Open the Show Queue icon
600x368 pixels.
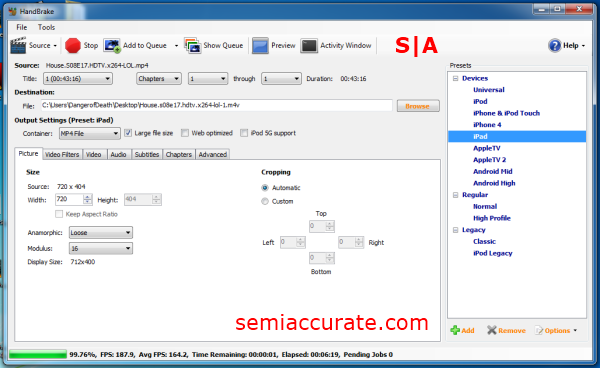pyautogui.click(x=192, y=46)
